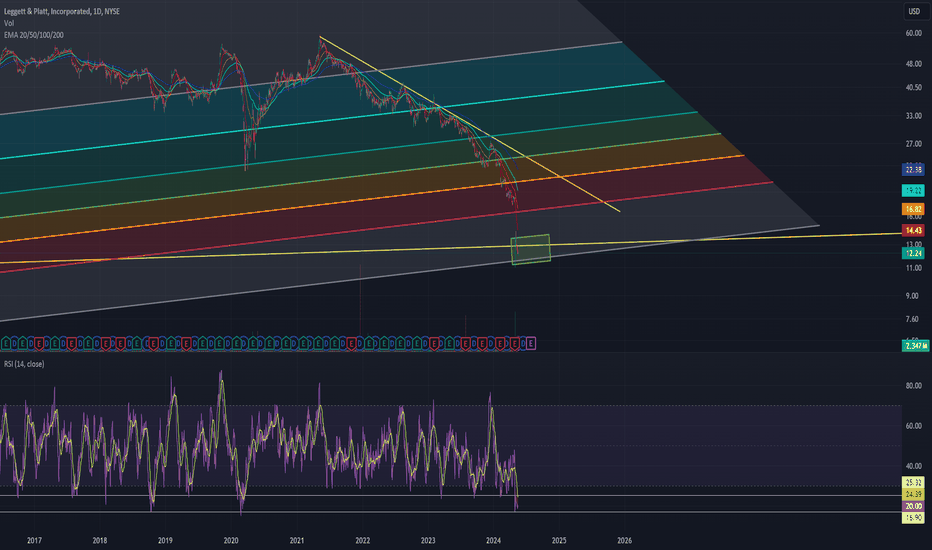The width and height of the screenshot is (932, 550).
Task: Click the 2020 label on time axis
Action: (231, 540)
